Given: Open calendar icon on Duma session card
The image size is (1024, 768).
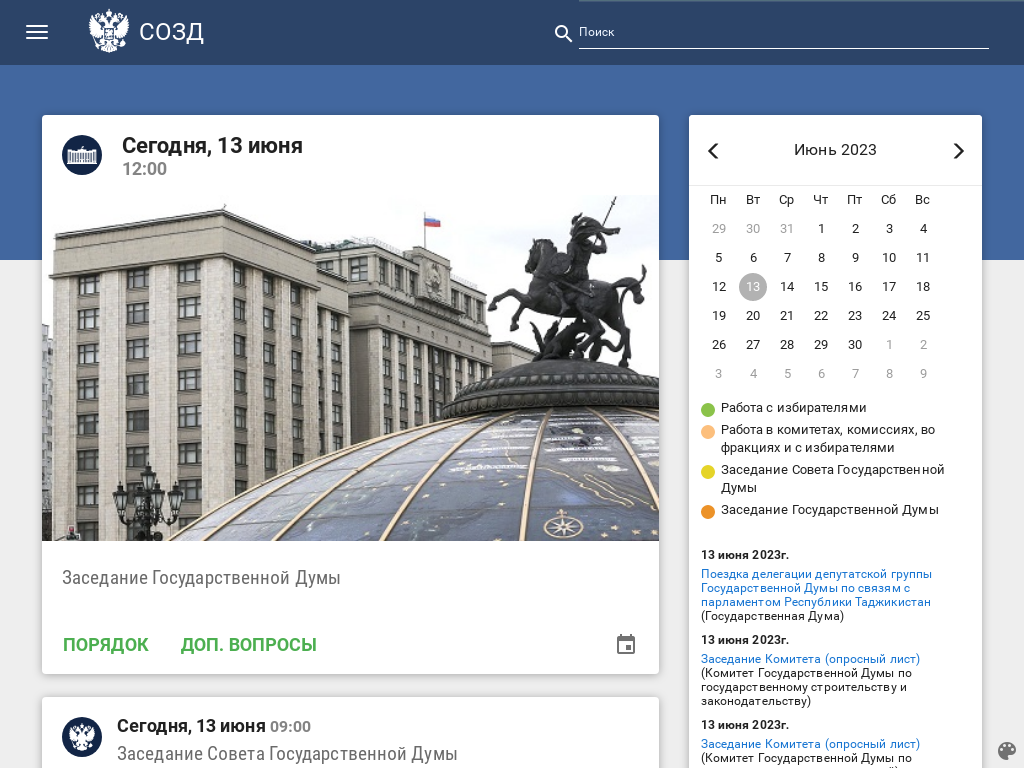Looking at the screenshot, I should (x=626, y=644).
